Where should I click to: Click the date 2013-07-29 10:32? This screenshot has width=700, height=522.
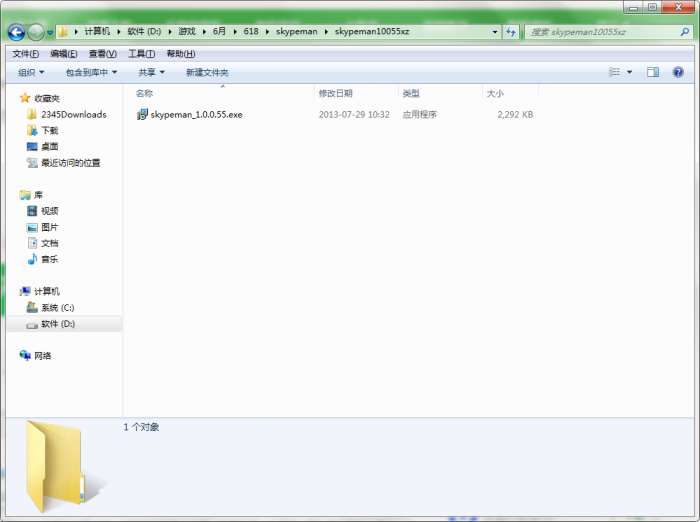pyautogui.click(x=354, y=115)
